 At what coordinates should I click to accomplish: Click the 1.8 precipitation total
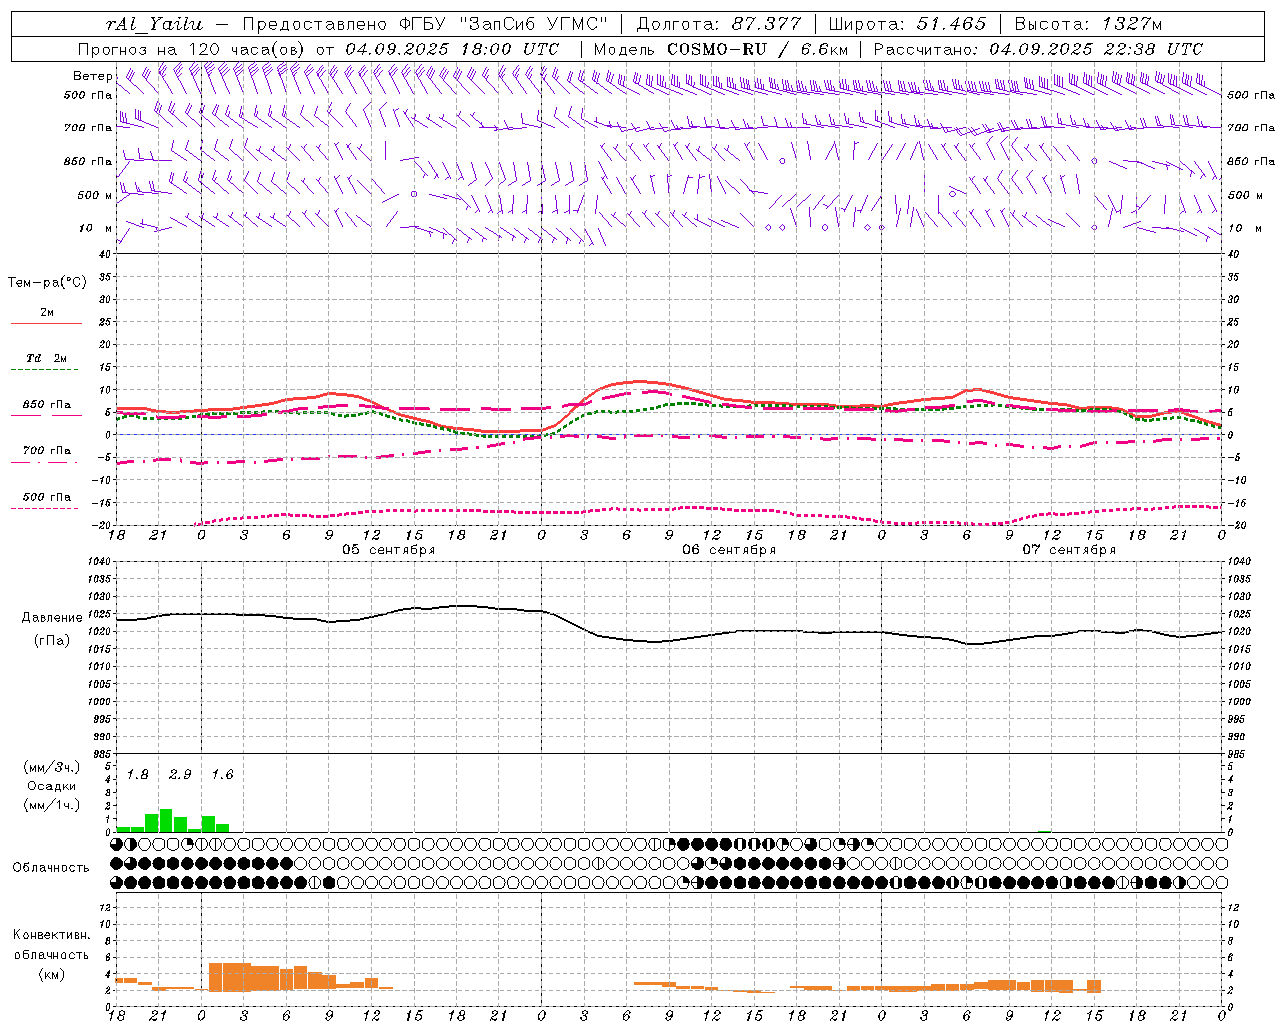pos(138,775)
